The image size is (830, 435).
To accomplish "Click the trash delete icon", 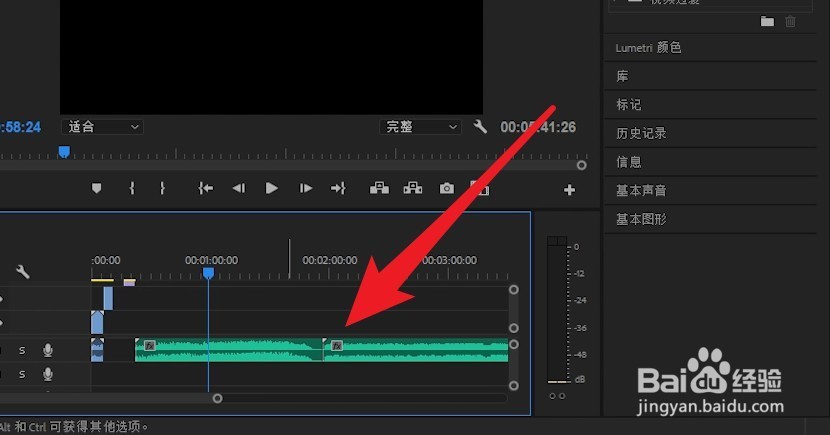I will click(x=790, y=22).
